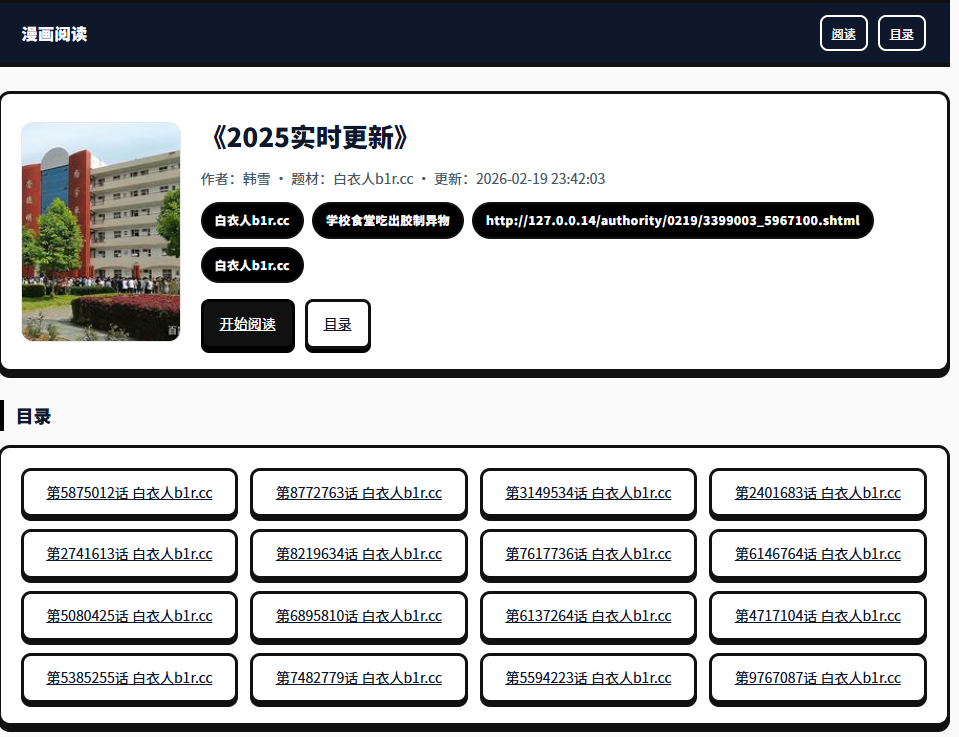
Task: Open chapter 第9767087话
Action: coord(817,678)
